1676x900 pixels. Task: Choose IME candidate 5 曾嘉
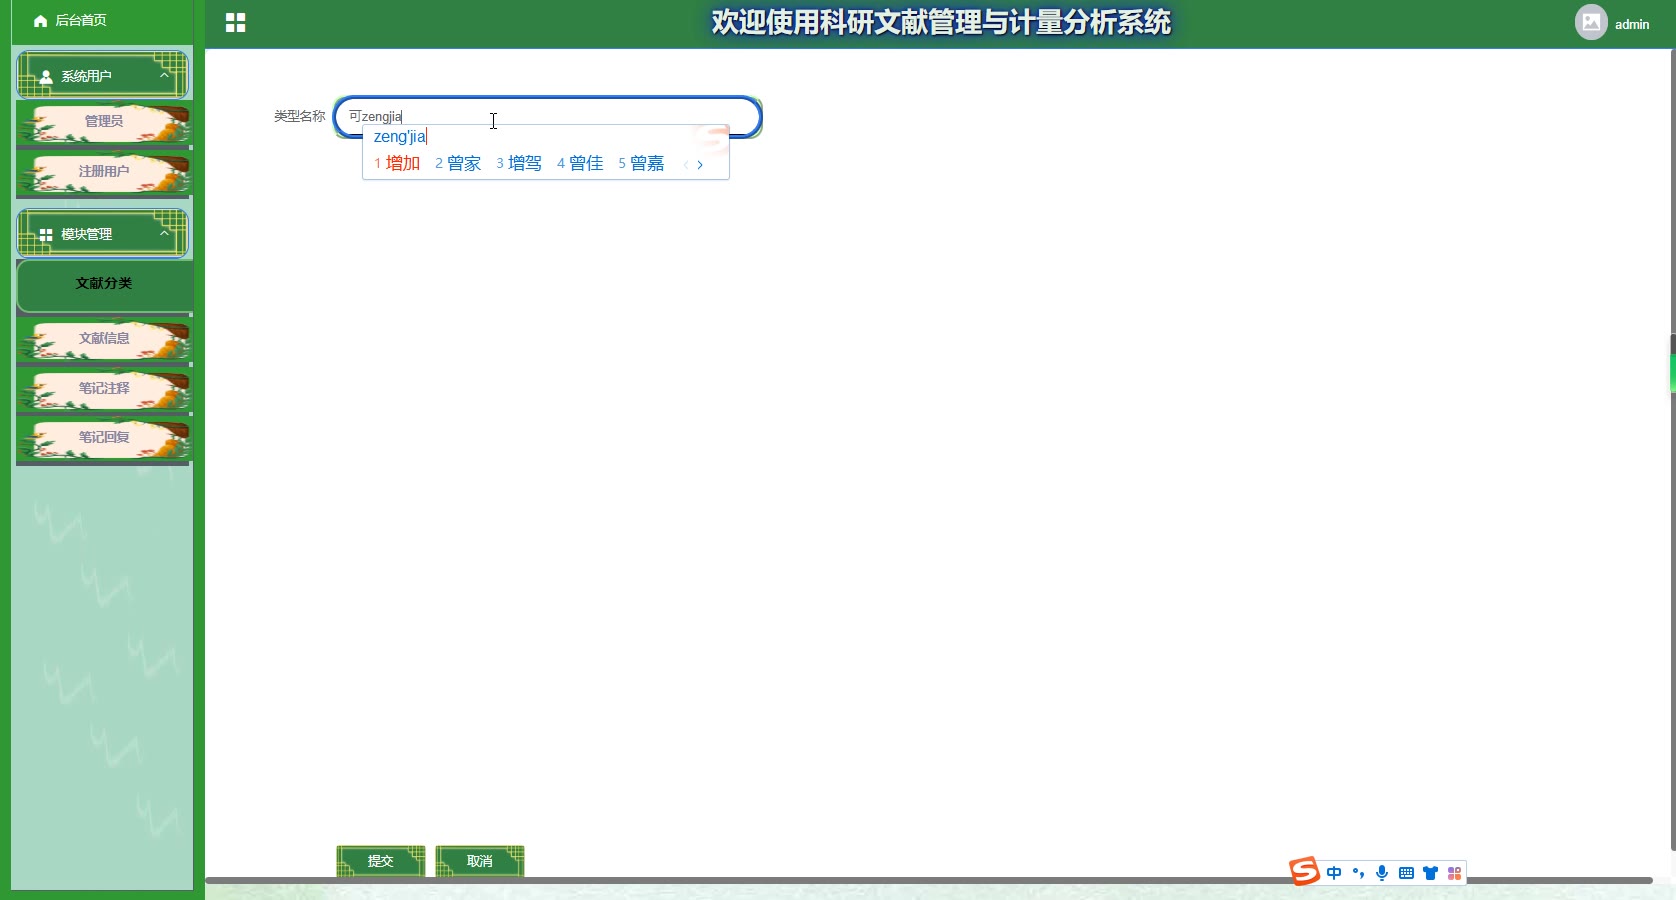(x=641, y=163)
